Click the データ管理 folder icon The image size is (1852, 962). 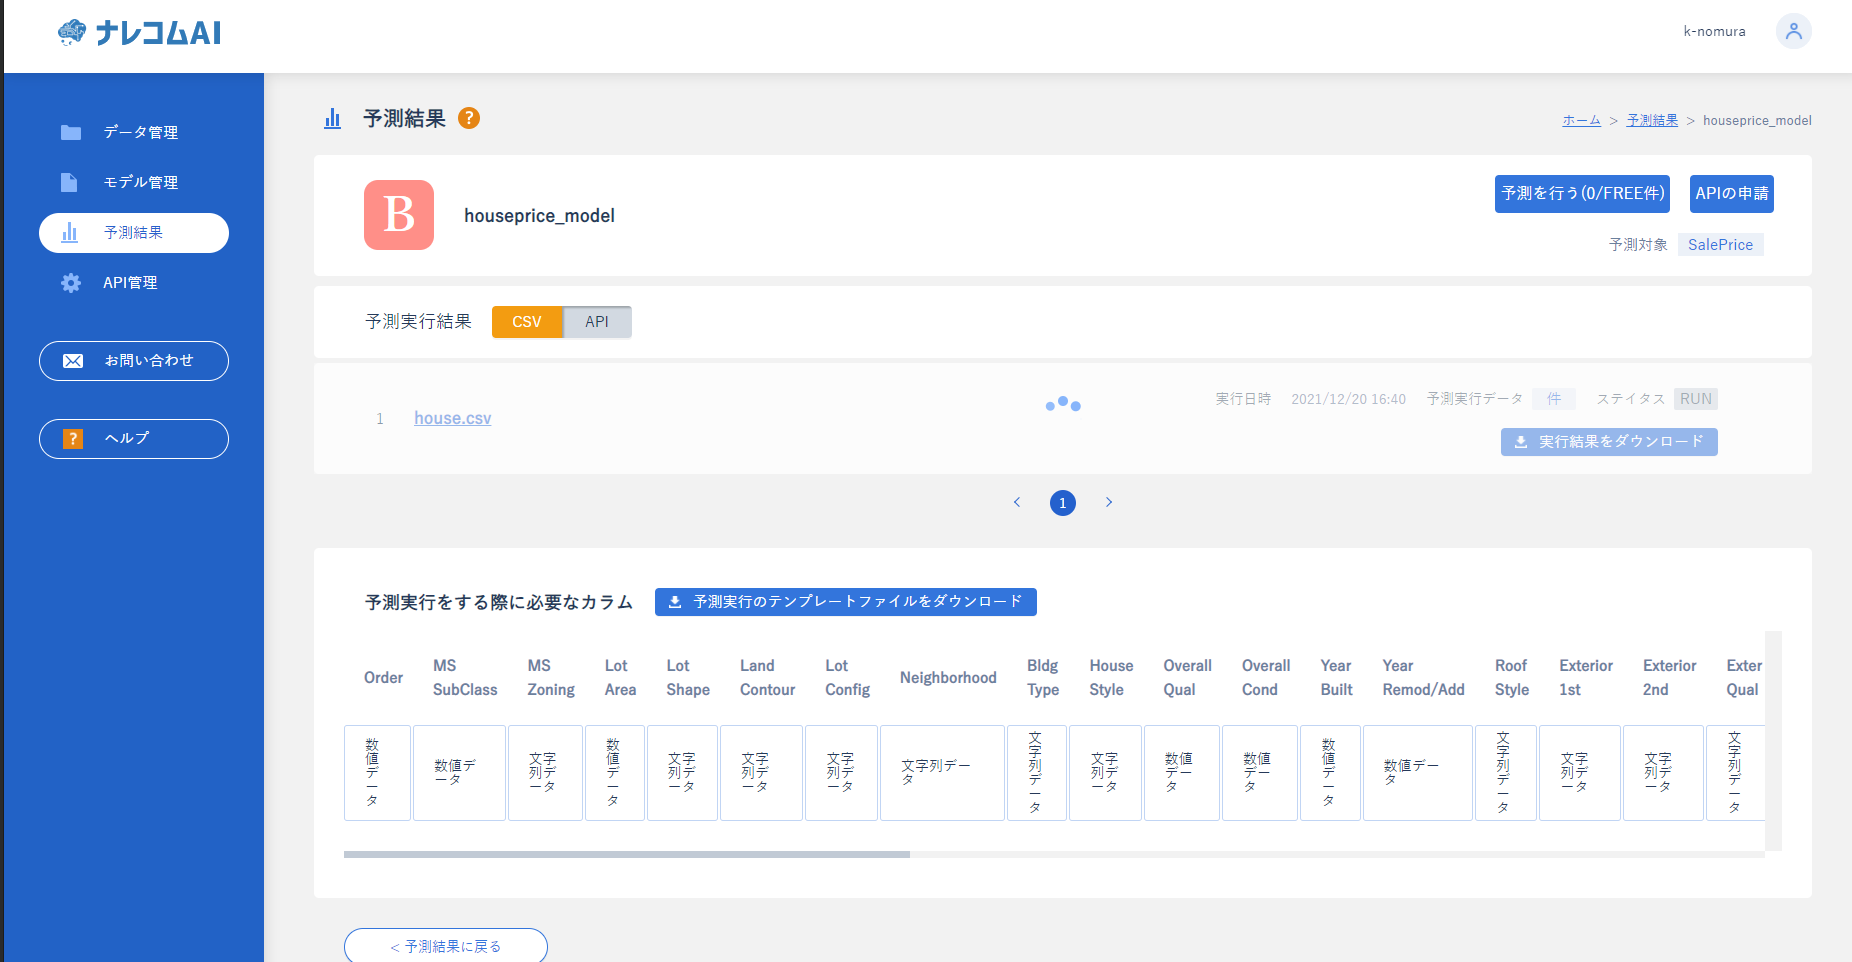[70, 132]
